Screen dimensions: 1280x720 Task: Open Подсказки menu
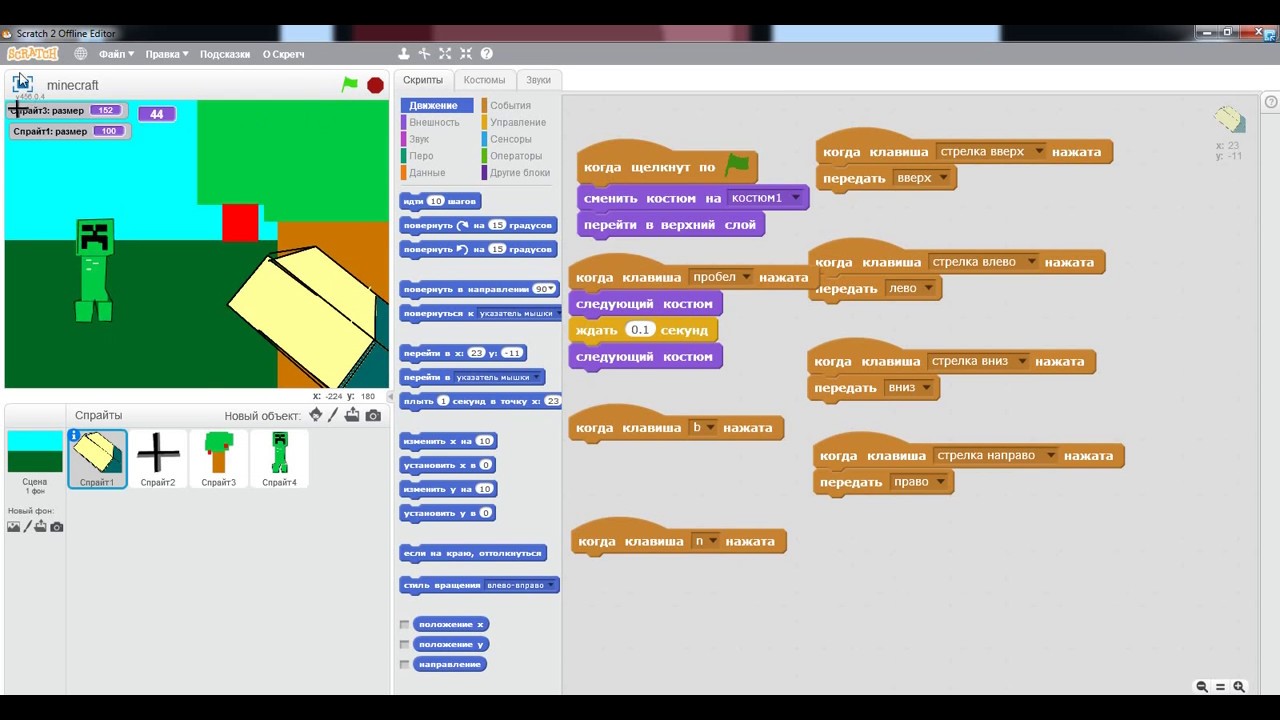click(x=225, y=54)
